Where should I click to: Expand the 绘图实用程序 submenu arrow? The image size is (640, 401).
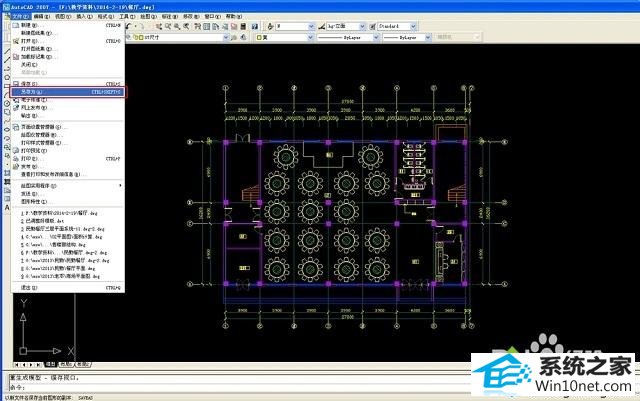120,185
